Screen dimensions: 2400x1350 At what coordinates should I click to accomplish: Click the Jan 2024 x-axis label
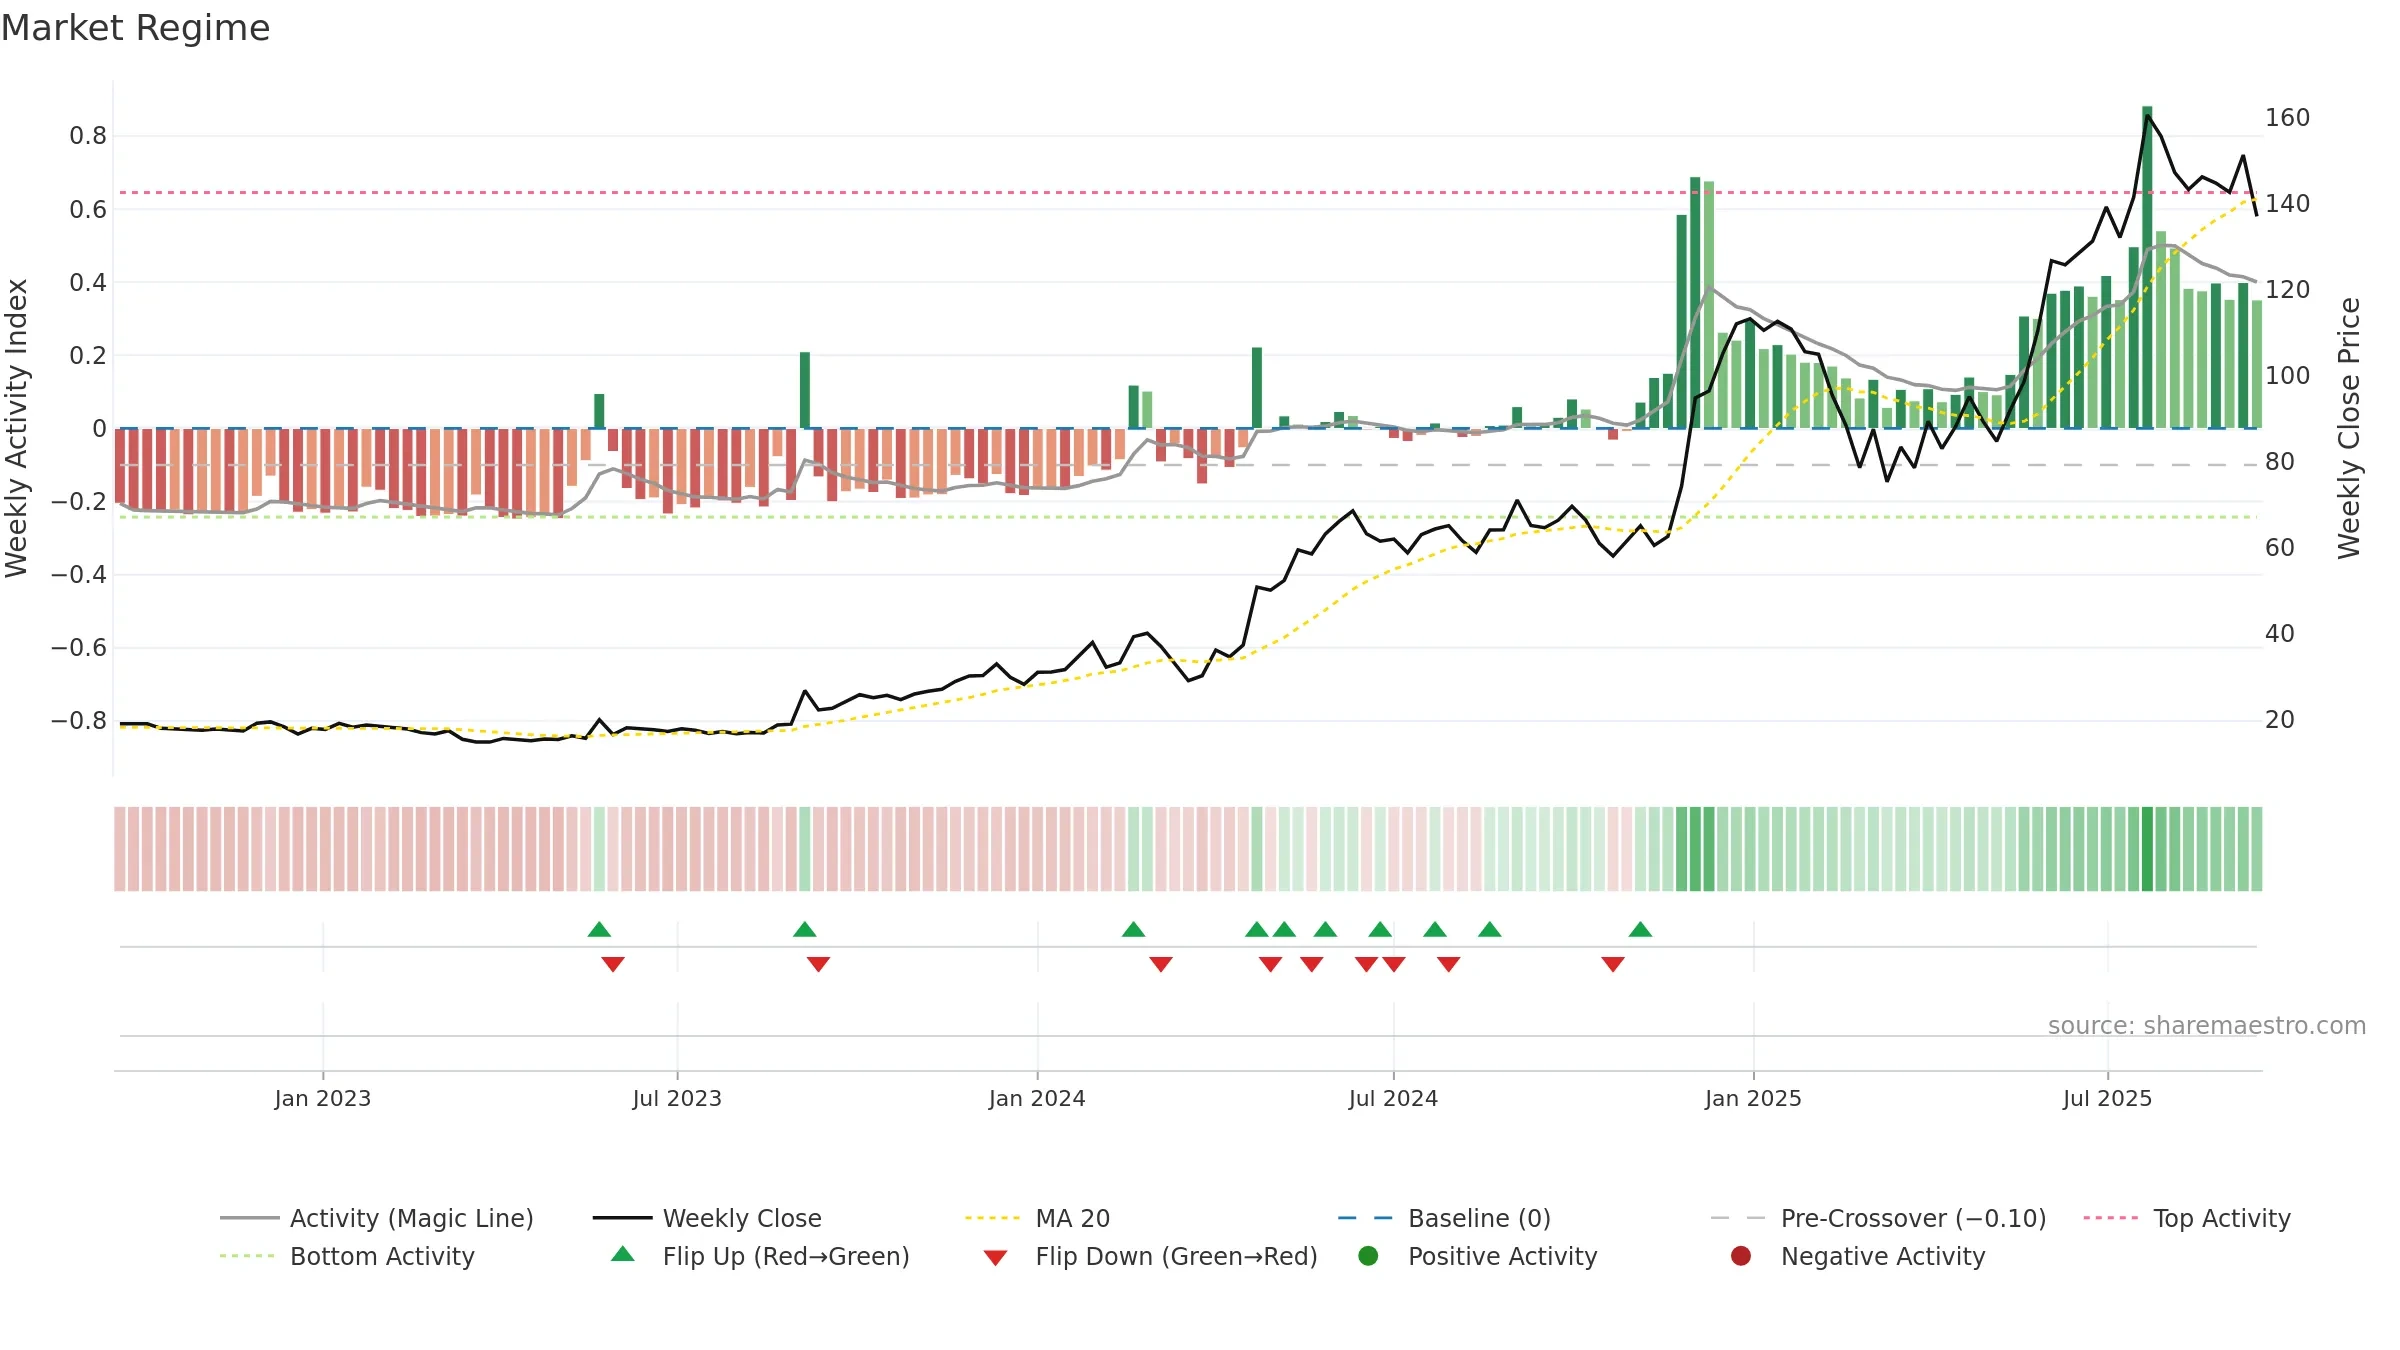tap(1037, 1099)
